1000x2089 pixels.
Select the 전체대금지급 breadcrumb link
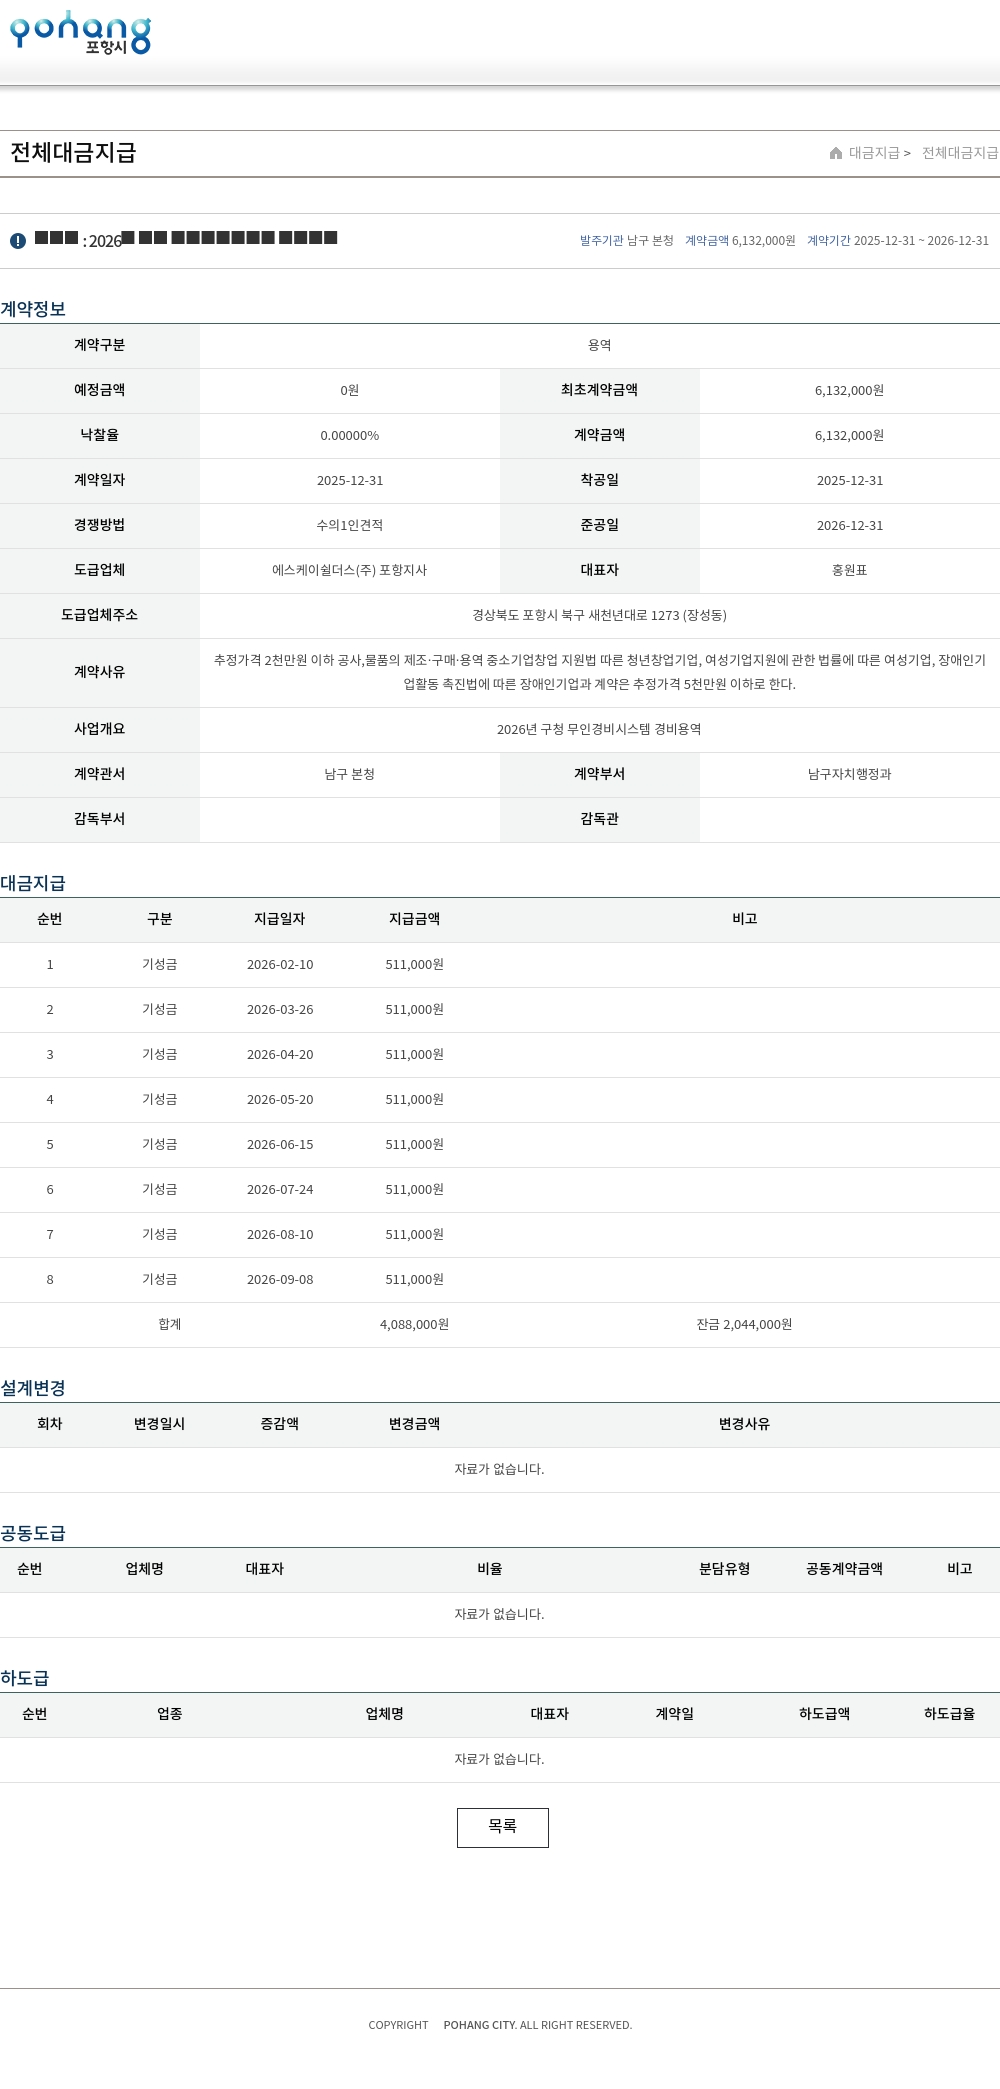coord(960,153)
